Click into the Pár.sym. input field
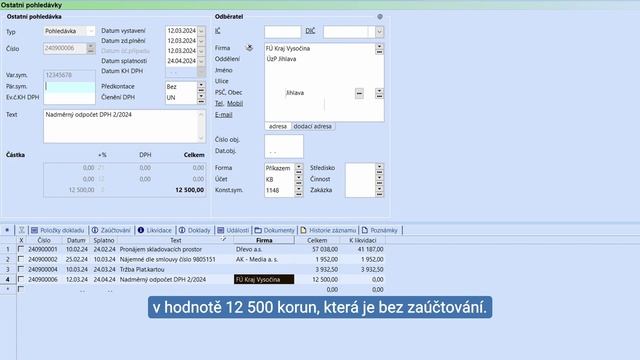 tap(69, 87)
